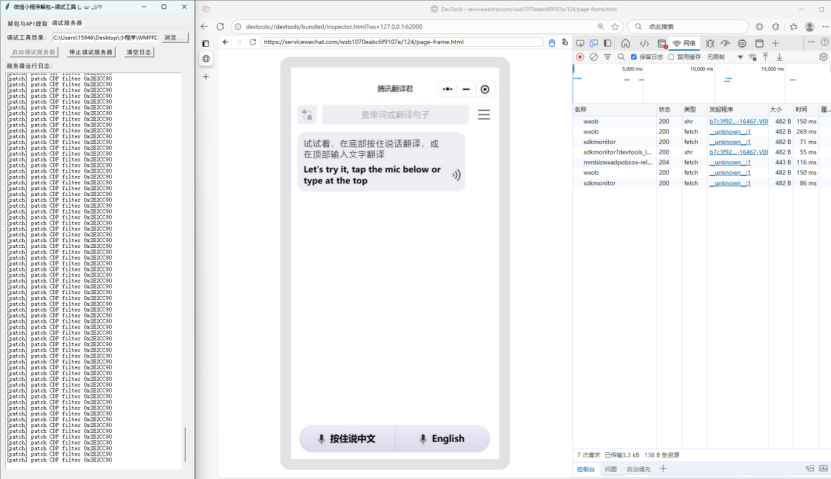Click the globe tab in sidebar
The width and height of the screenshot is (831, 479).
[x=206, y=59]
